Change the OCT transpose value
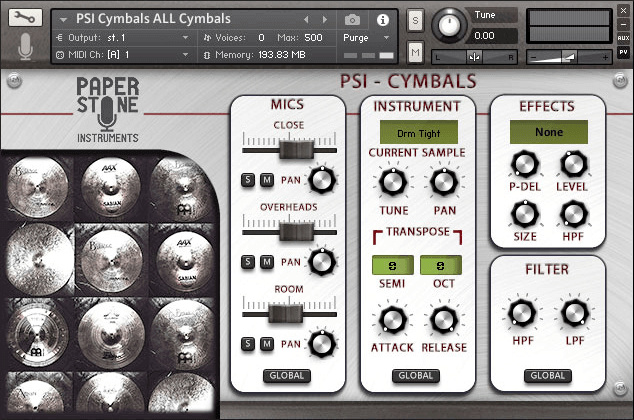 point(441,265)
